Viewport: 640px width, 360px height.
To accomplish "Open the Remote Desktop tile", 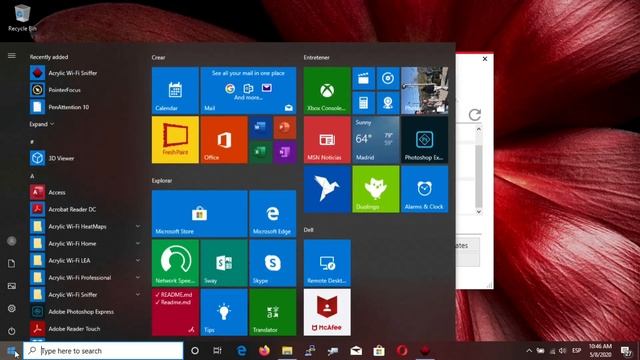I will [x=327, y=263].
